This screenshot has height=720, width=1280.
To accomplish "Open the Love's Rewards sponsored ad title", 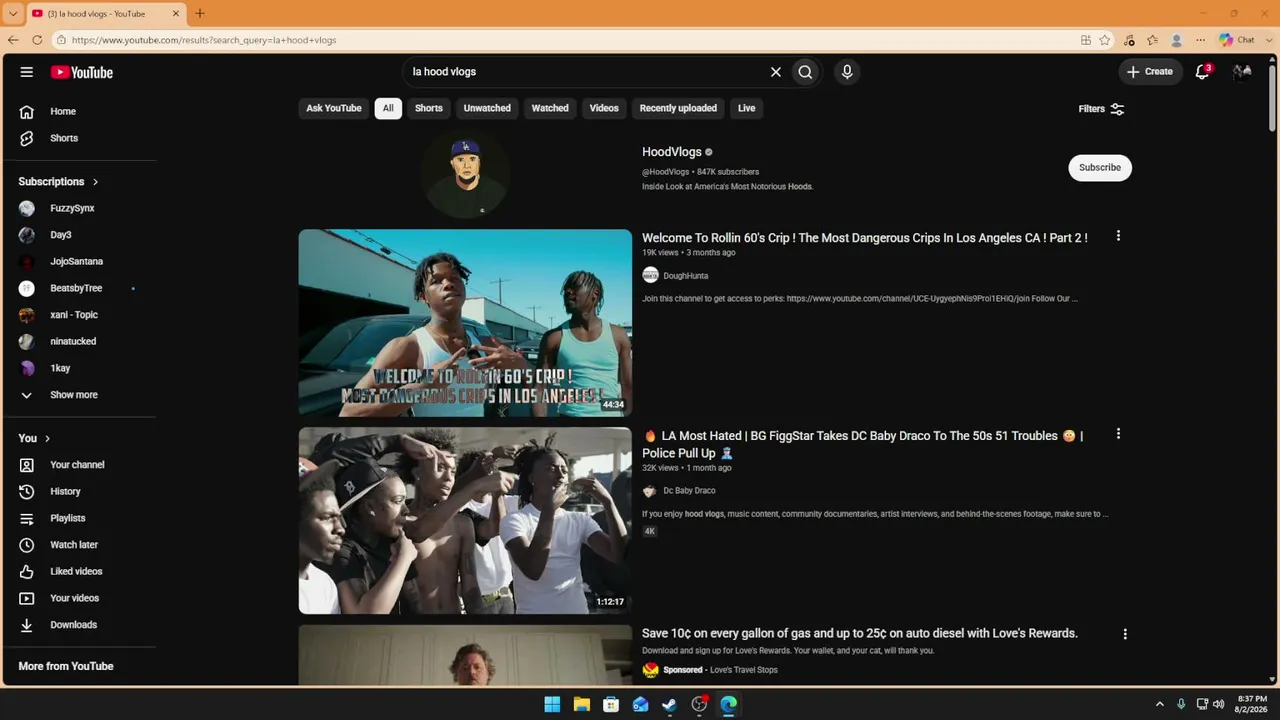I will [860, 633].
